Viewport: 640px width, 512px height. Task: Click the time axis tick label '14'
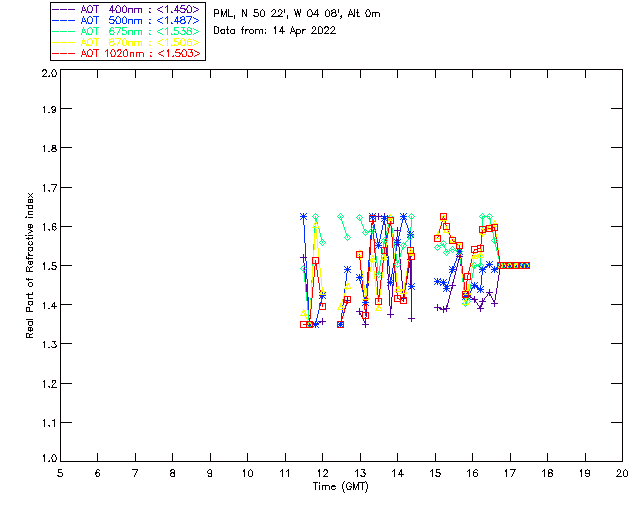click(398, 473)
